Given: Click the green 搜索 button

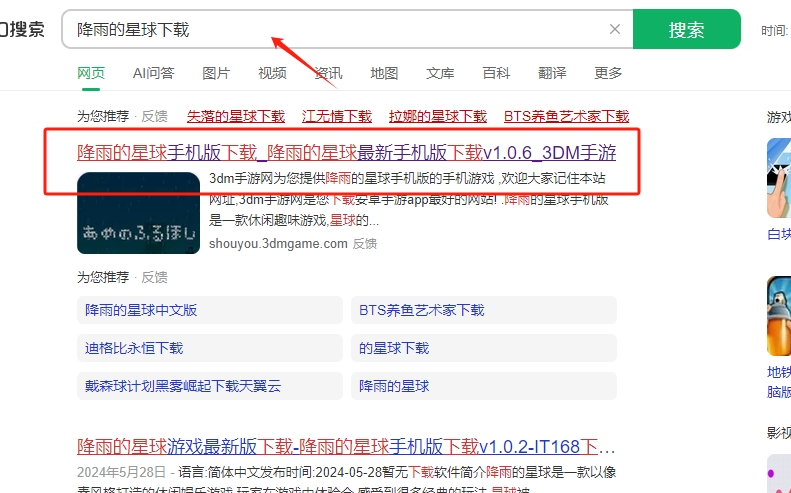Looking at the screenshot, I should (687, 29).
